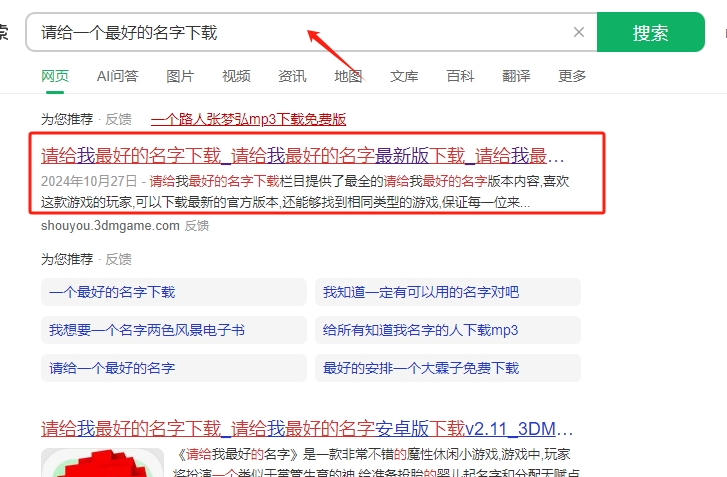Click the green 搜索 button

tap(650, 32)
